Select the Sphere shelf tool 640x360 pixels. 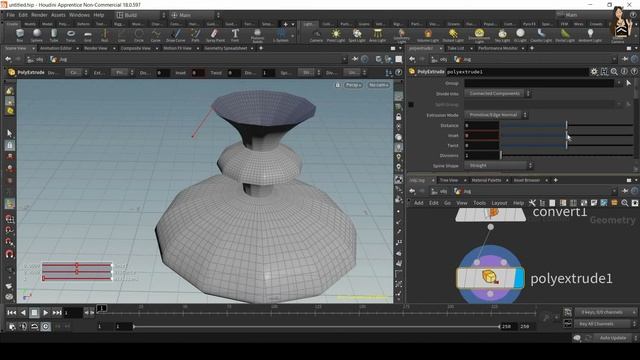point(37,35)
